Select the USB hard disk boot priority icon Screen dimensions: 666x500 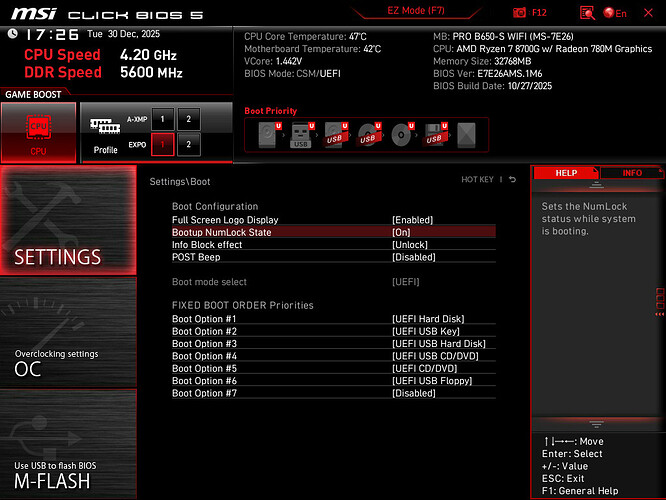(x=336, y=135)
